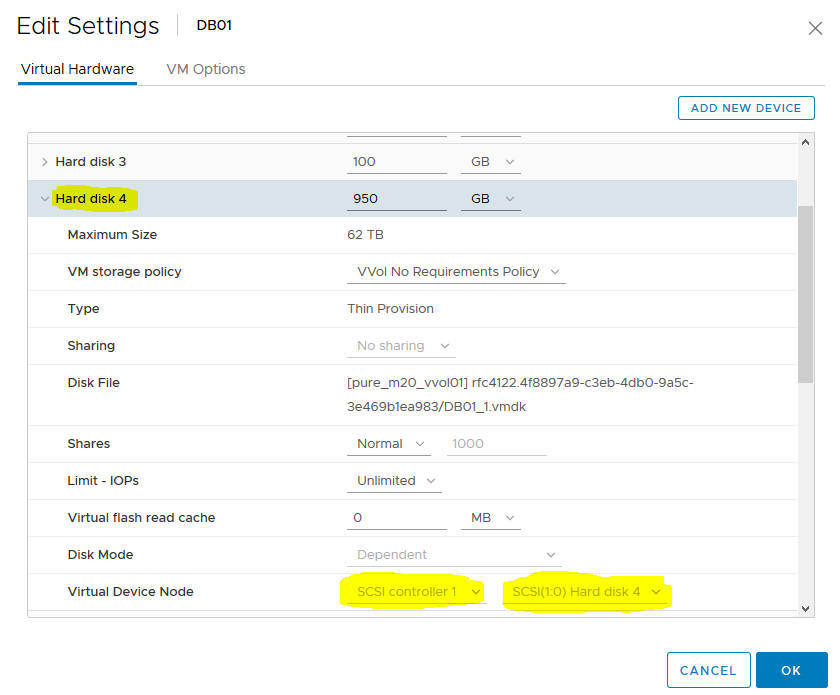Screen dimensions: 840x695
Task: Expand Hard disk 3 row
Action: (44, 162)
